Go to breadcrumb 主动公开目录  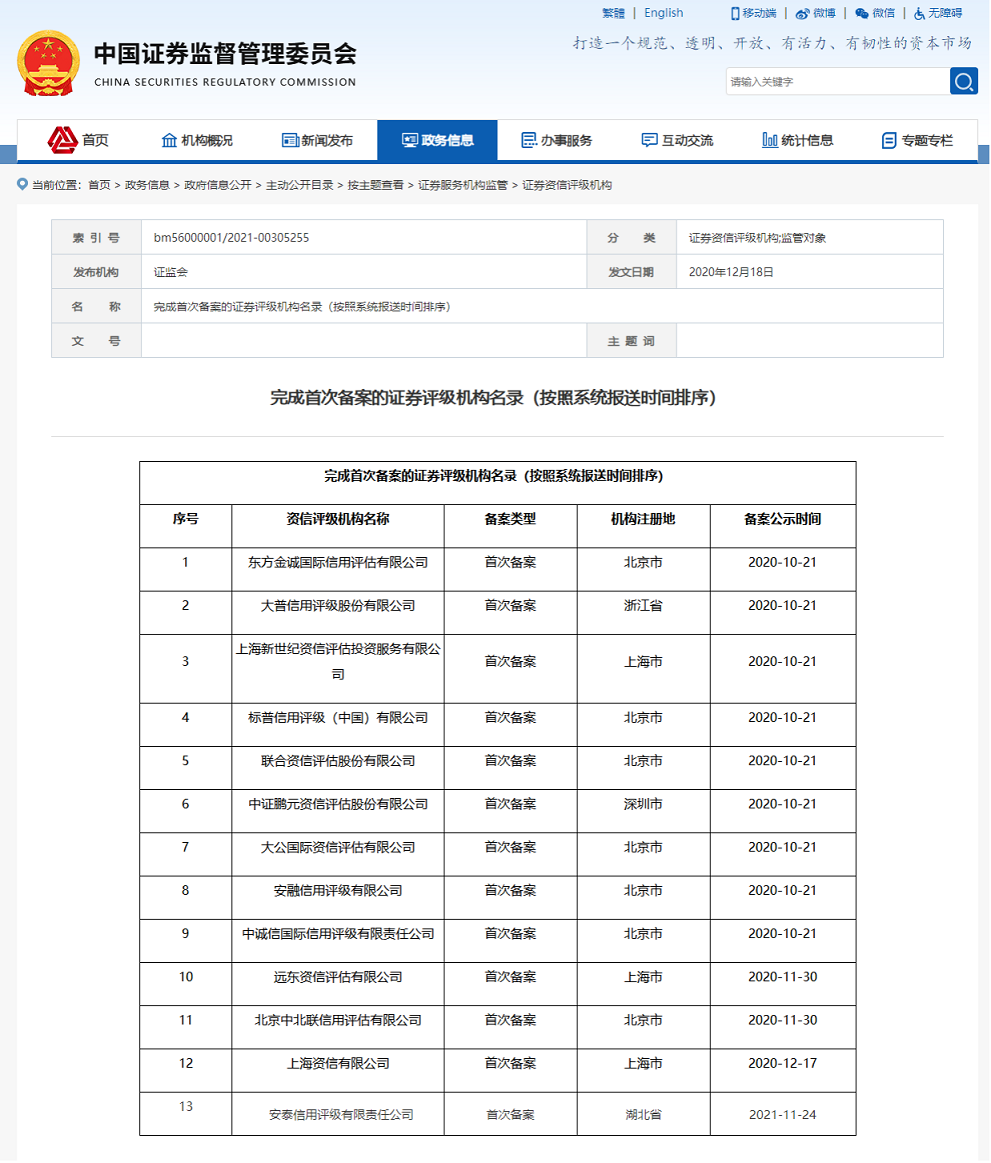tap(300, 185)
